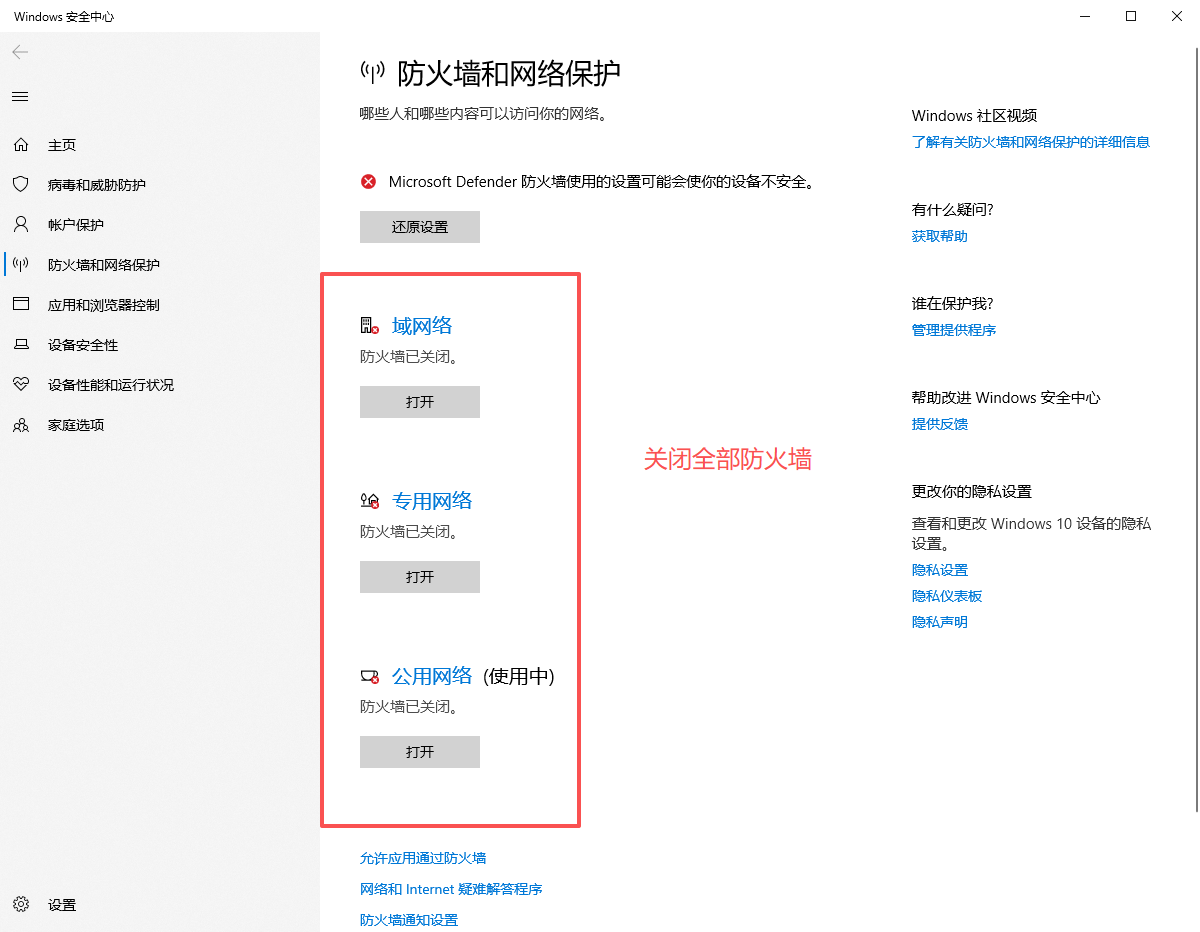Open 设备安全性 section
The height and width of the screenshot is (932, 1200).
[x=83, y=345]
